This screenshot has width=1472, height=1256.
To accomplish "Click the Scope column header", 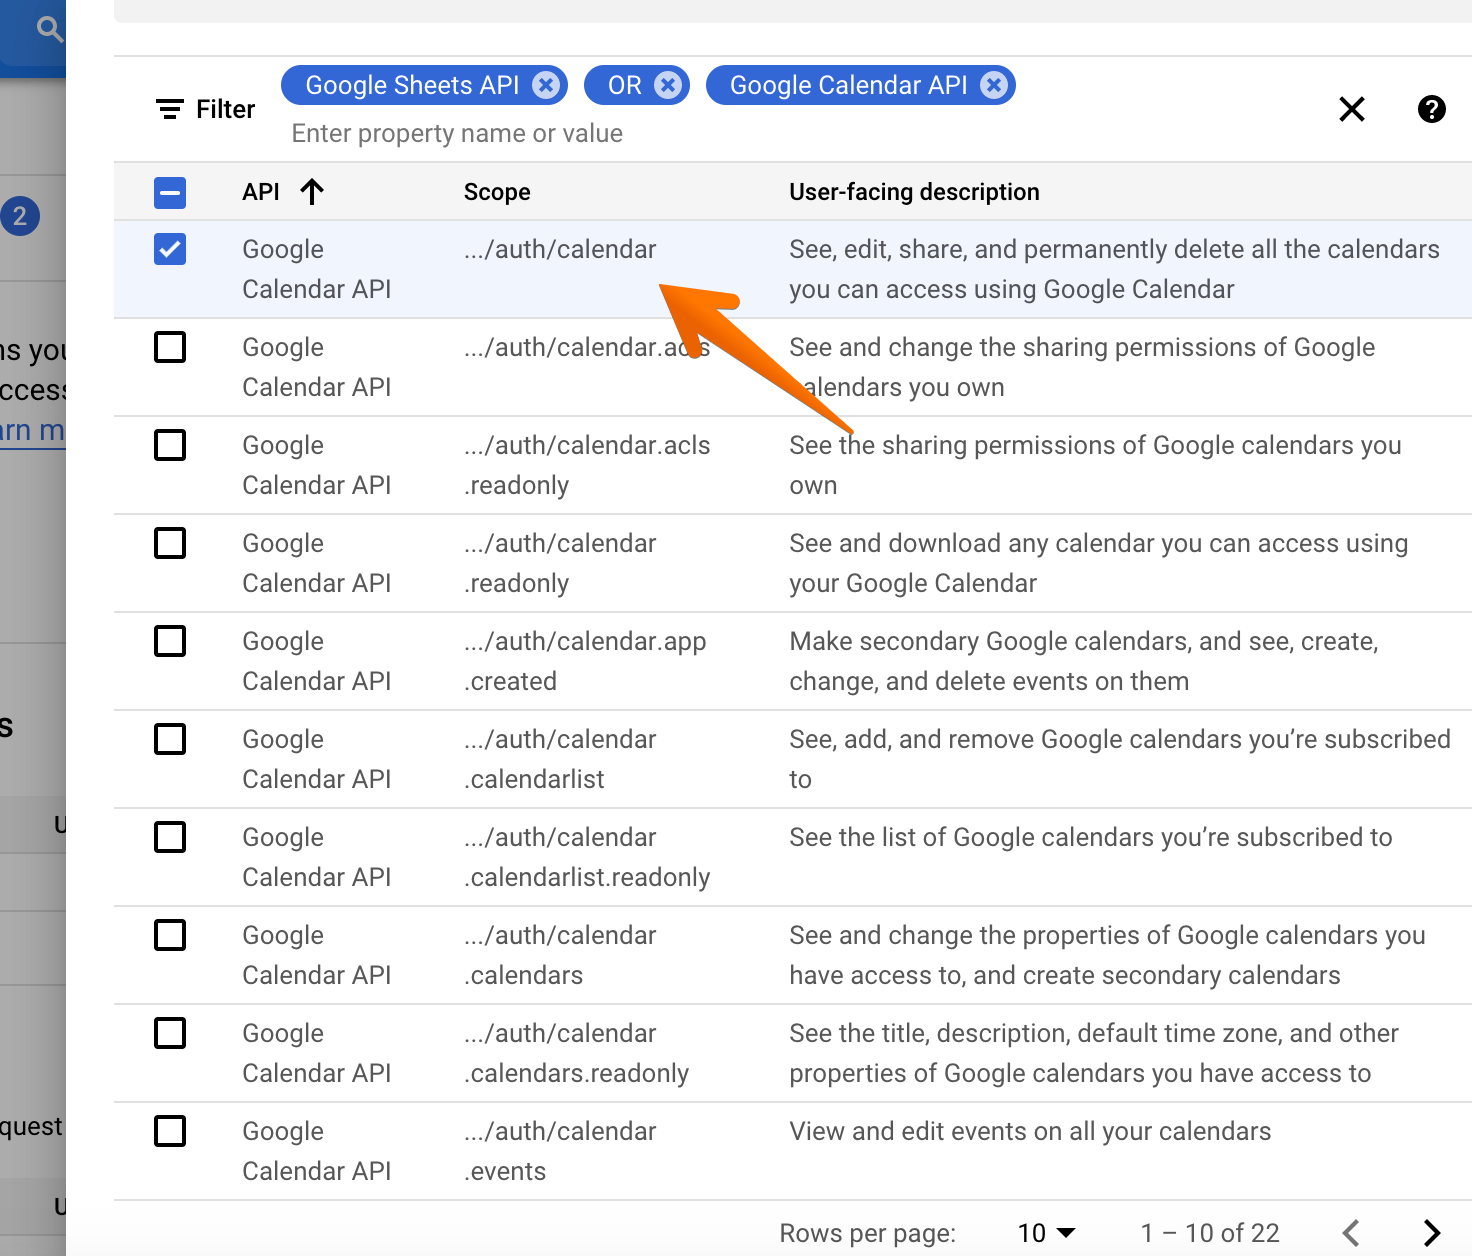I will [497, 192].
